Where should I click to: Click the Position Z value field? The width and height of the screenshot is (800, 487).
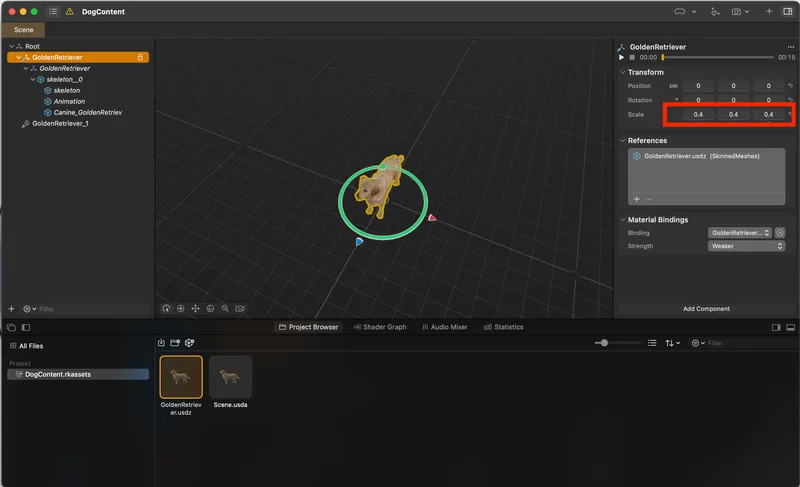[768, 86]
